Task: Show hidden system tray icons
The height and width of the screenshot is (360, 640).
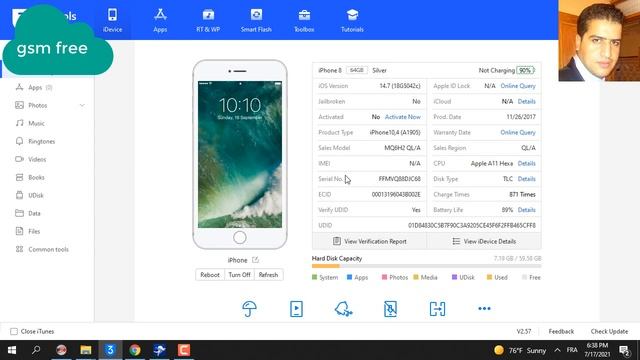Action: tap(557, 350)
